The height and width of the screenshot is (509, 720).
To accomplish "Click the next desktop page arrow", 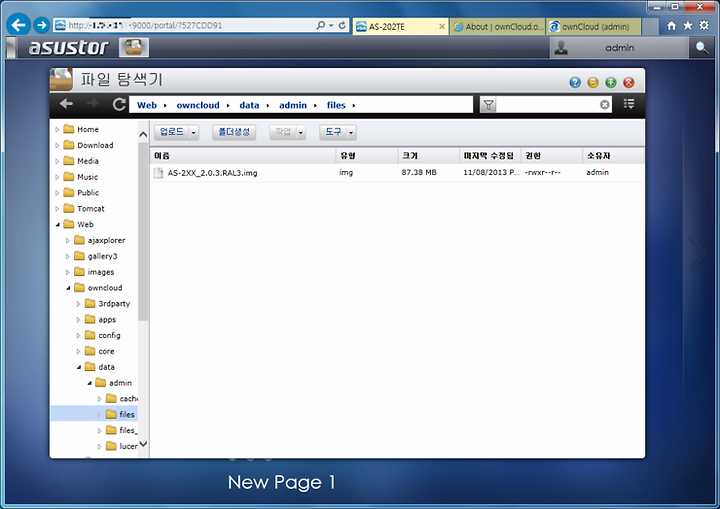I will [x=696, y=253].
